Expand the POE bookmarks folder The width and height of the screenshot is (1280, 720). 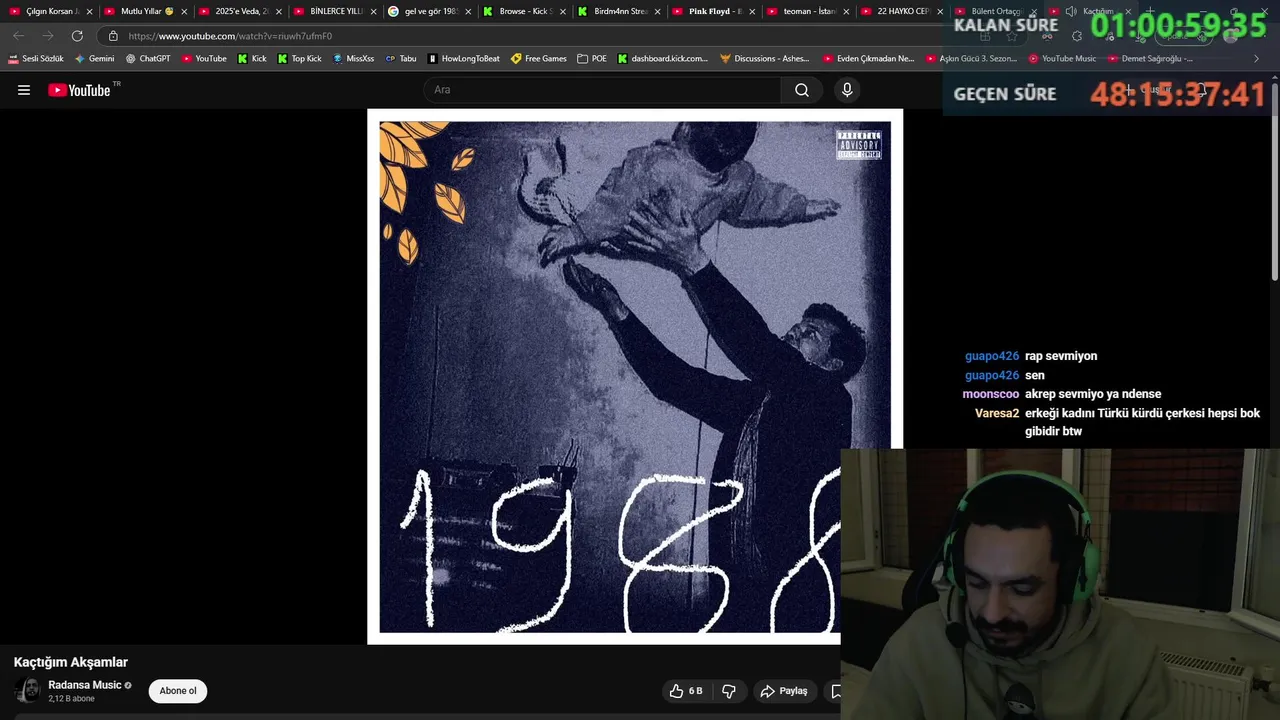[x=592, y=59]
